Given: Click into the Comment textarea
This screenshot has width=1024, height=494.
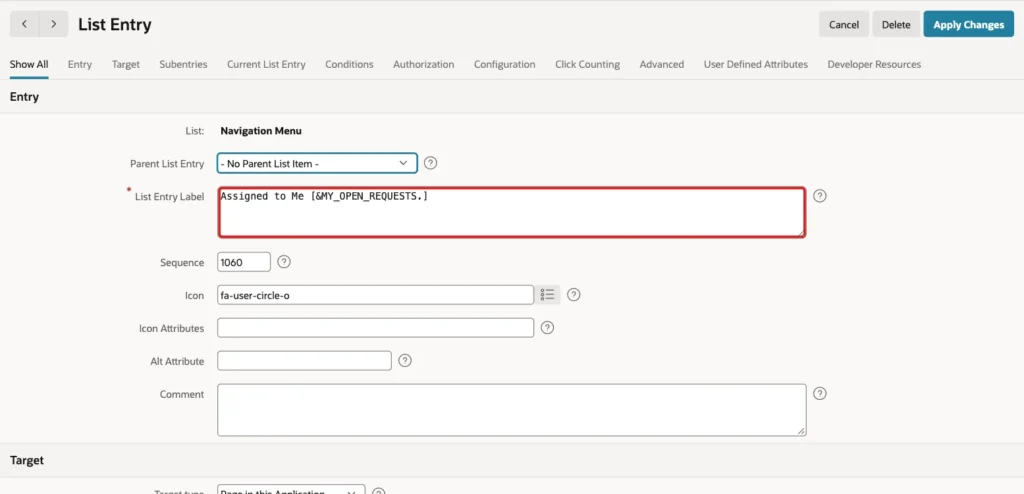Looking at the screenshot, I should coord(511,410).
